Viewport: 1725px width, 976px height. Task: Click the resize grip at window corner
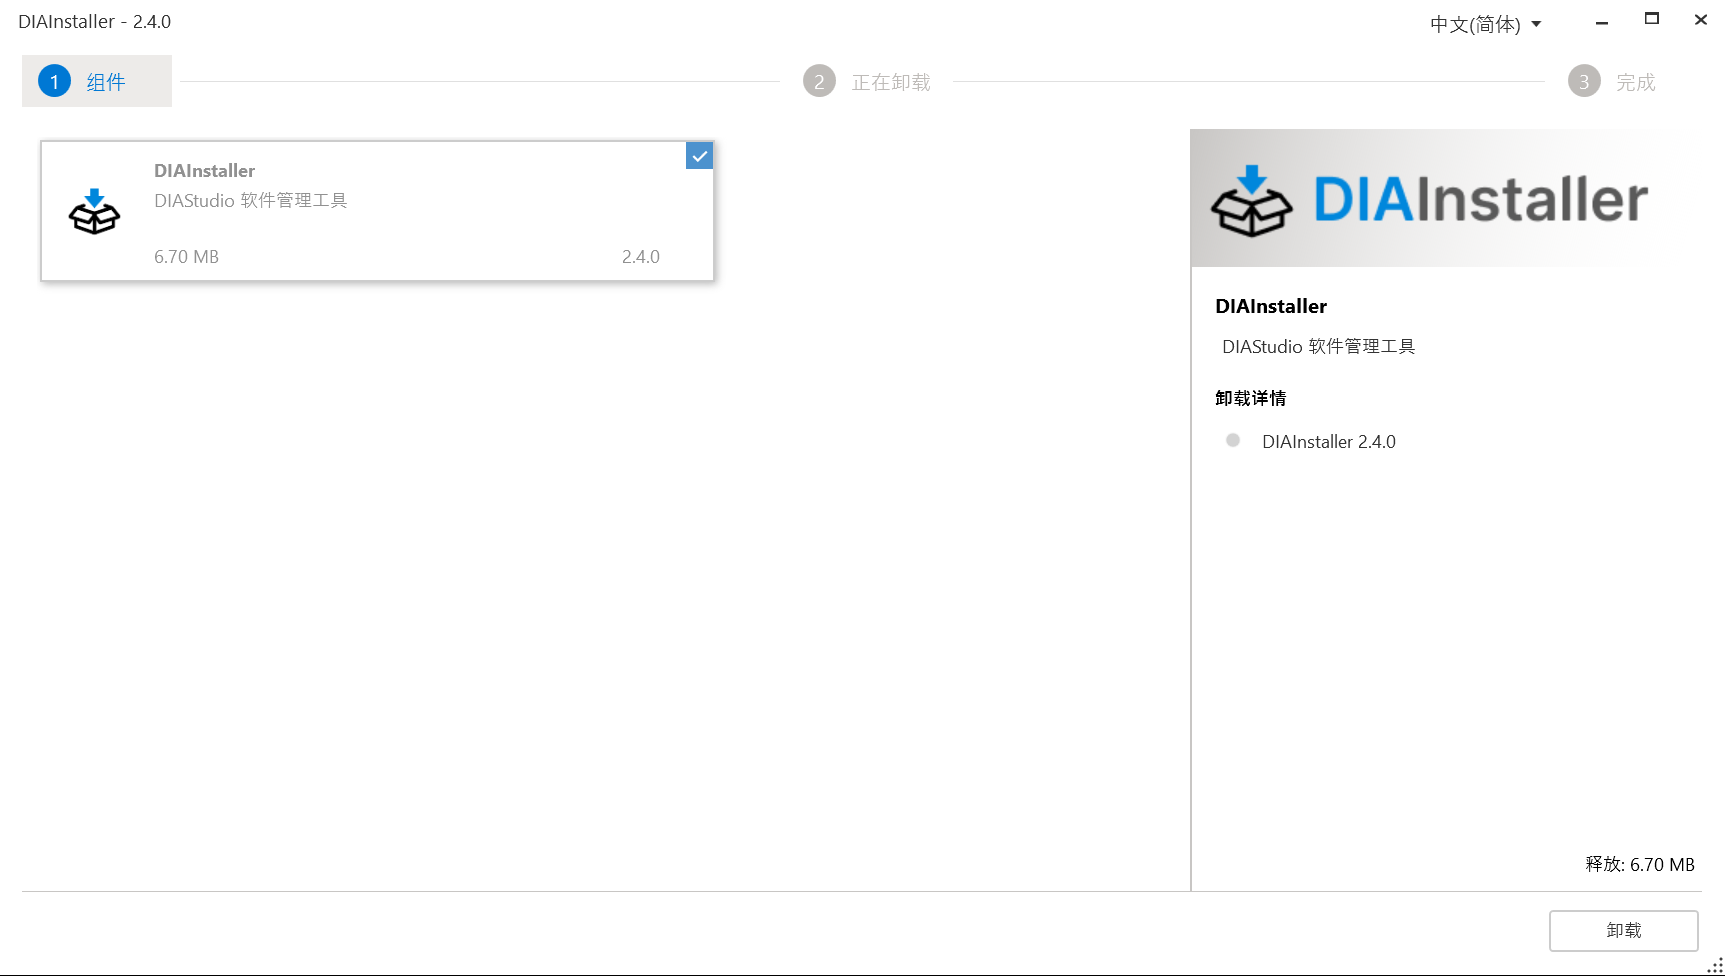pyautogui.click(x=1714, y=966)
